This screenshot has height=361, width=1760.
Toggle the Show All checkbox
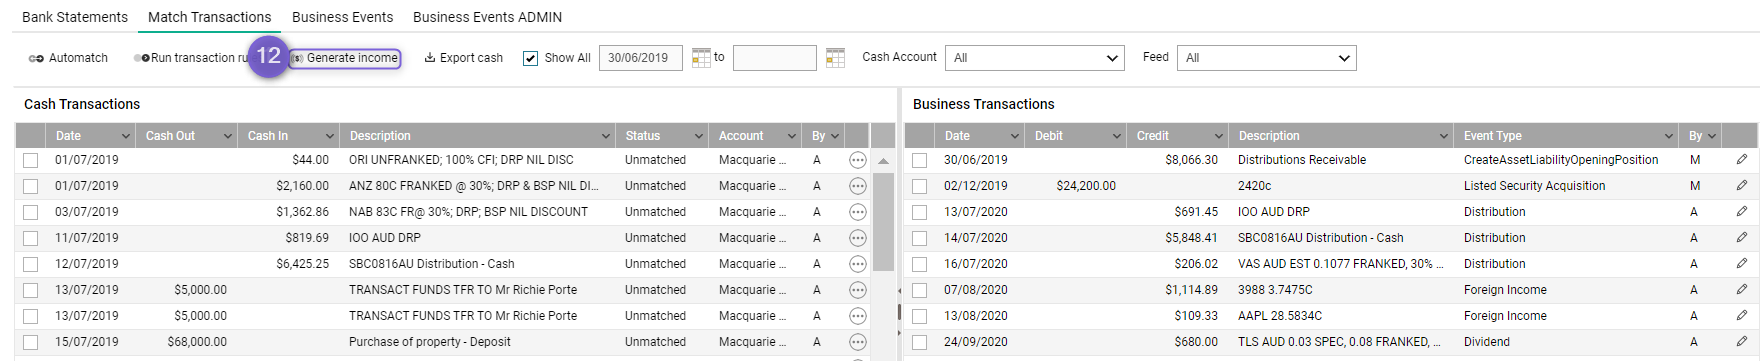[530, 58]
